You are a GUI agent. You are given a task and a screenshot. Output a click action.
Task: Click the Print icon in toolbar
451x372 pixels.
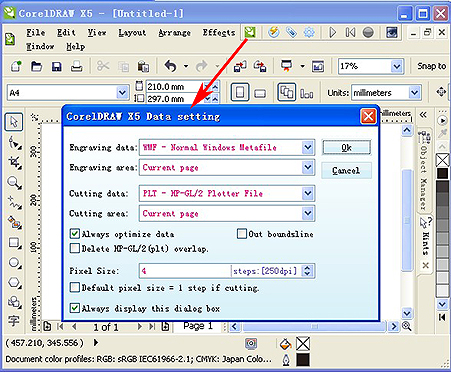click(x=76, y=67)
